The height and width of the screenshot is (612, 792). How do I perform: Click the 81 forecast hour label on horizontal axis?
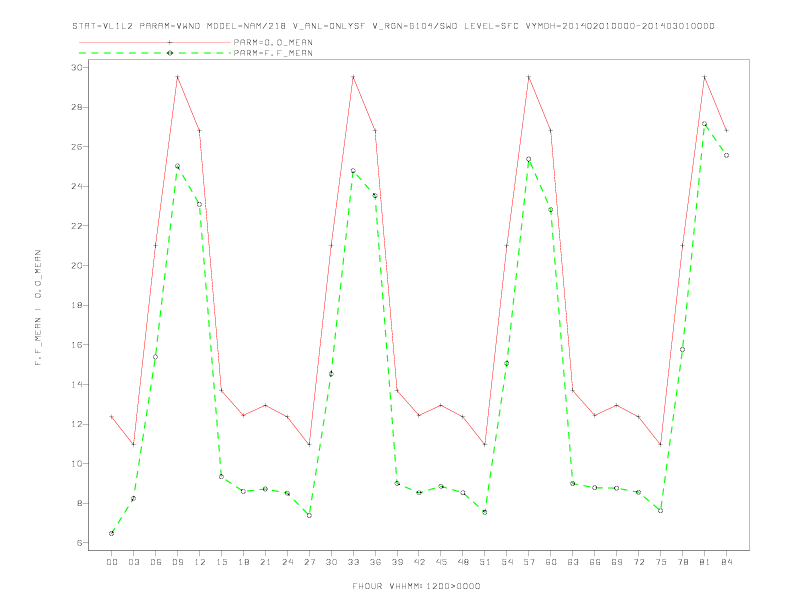(705, 562)
